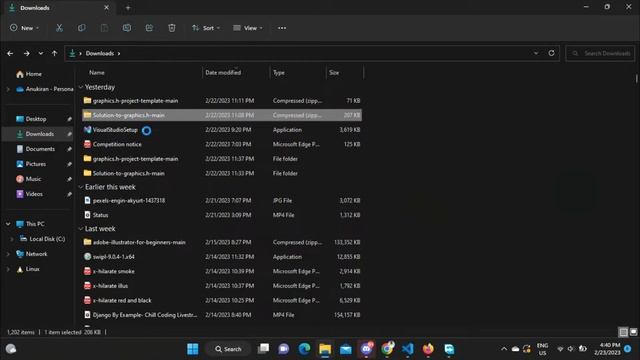Open Chrome from taskbar
640x360 pixels.
click(387, 349)
